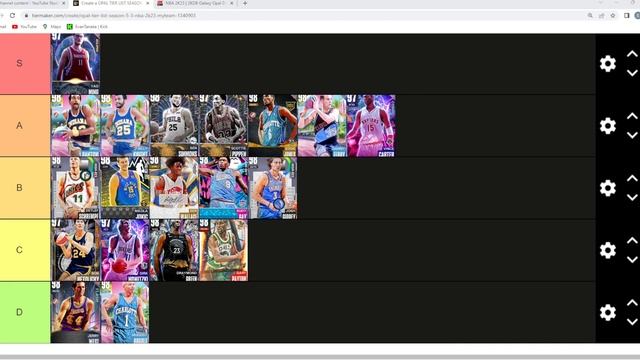Select Wallace Pistons card in B tier
Viewport: 640px width, 360px height.
pyautogui.click(x=174, y=188)
